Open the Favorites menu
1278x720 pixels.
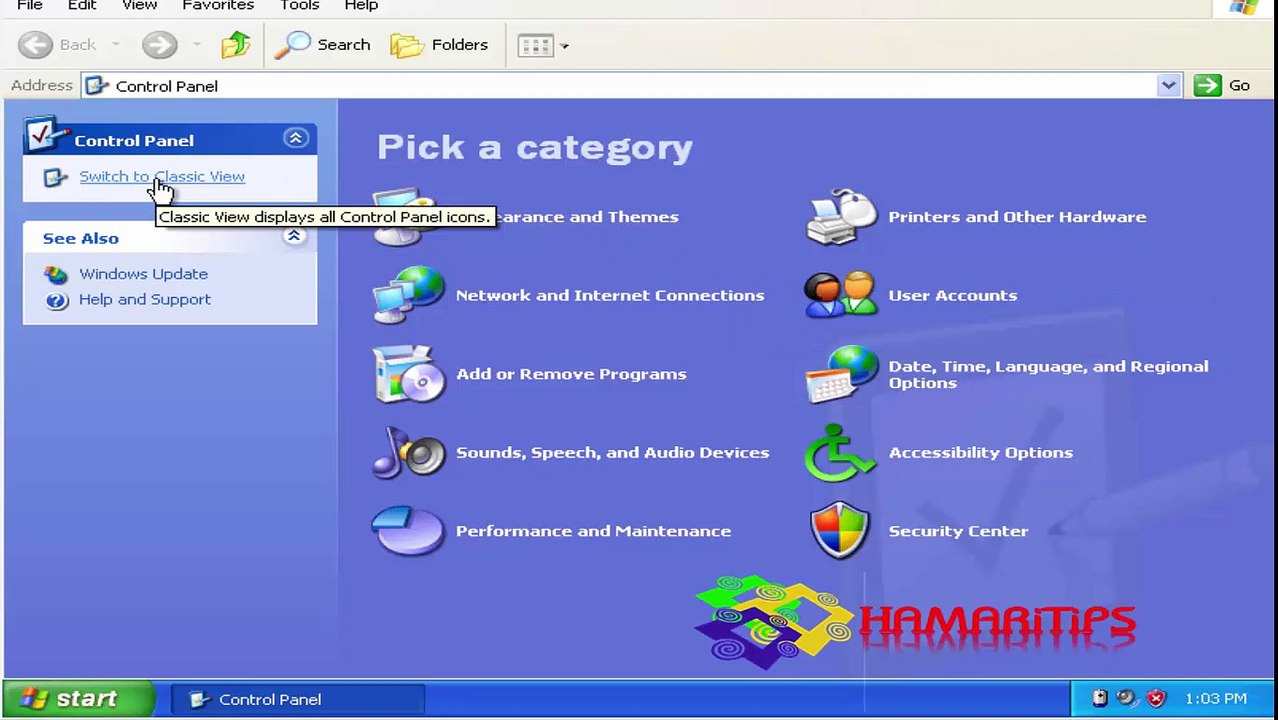(x=218, y=6)
